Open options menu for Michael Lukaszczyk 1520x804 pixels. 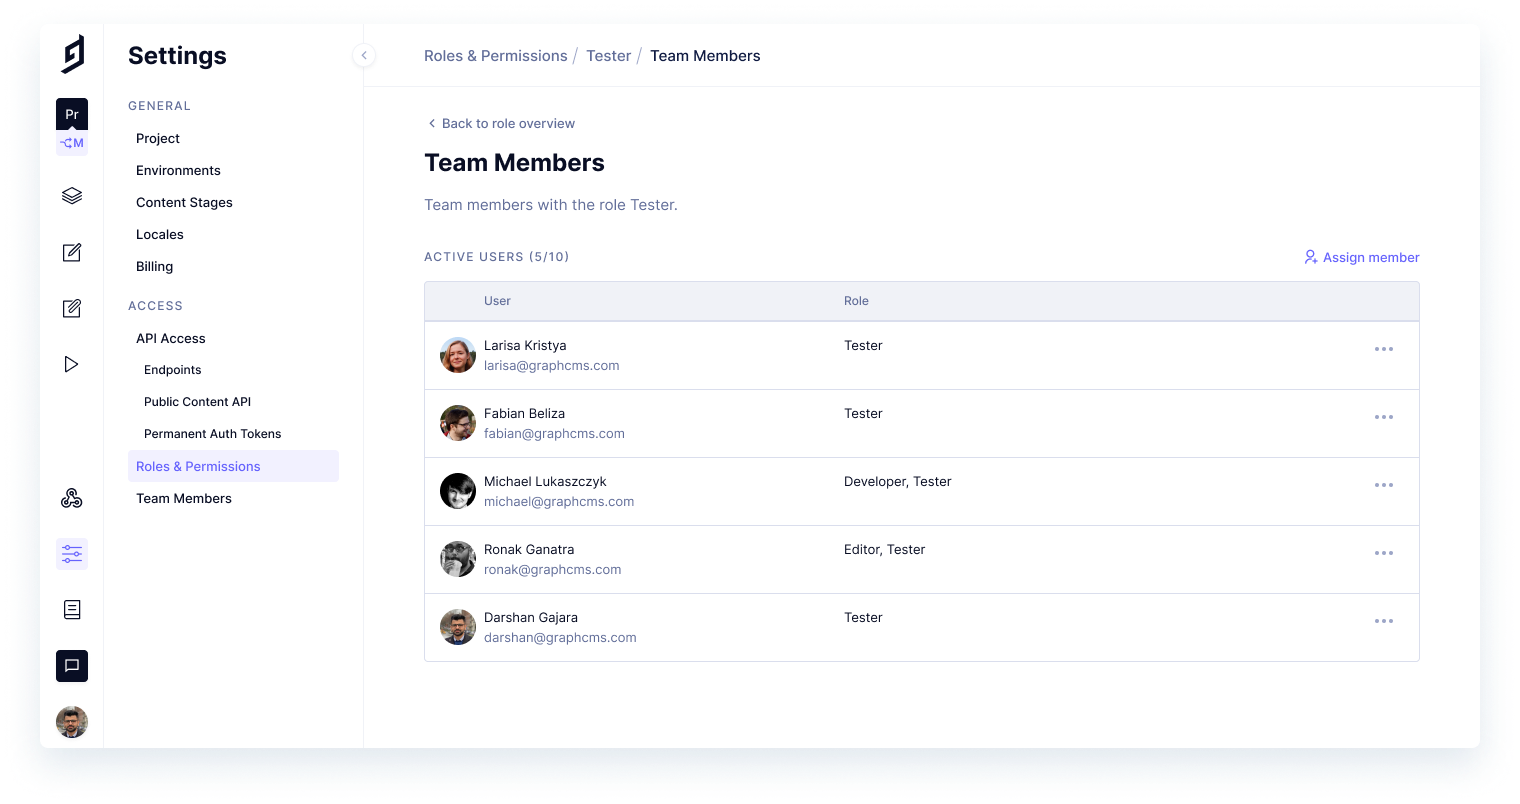coord(1384,485)
